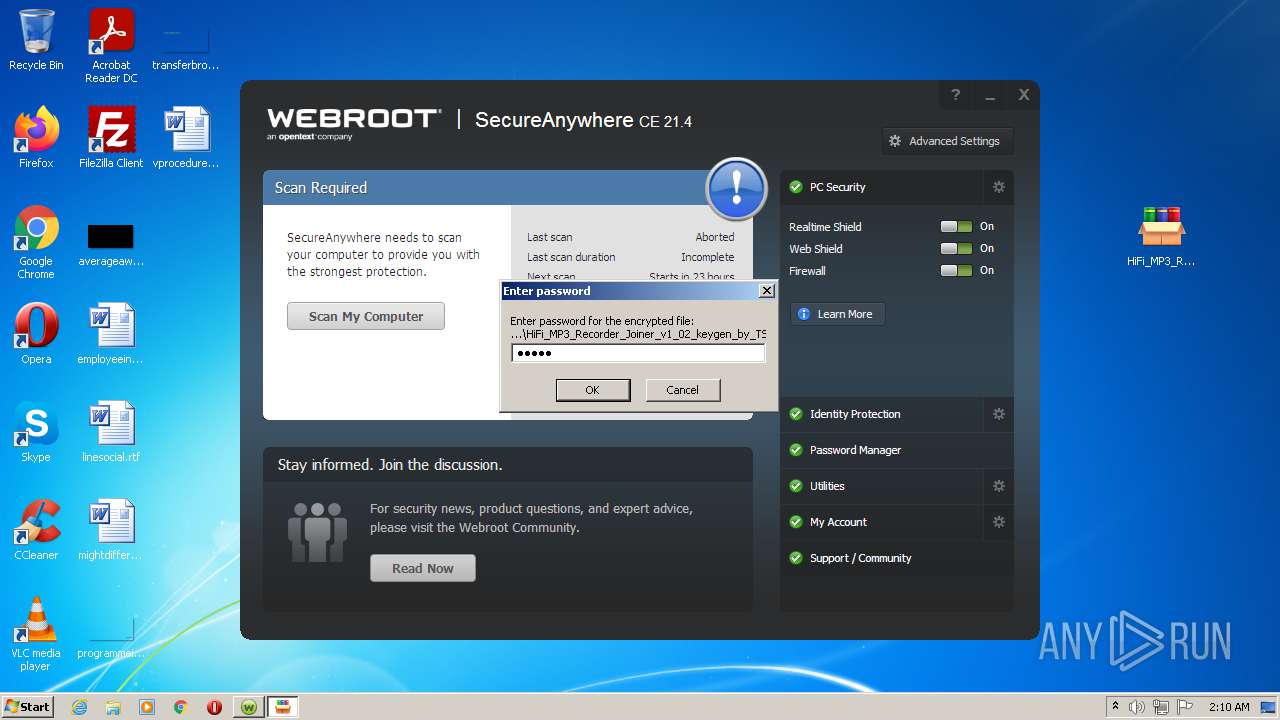Expand the PC Security section
This screenshot has width=1280, height=720.
tap(883, 187)
